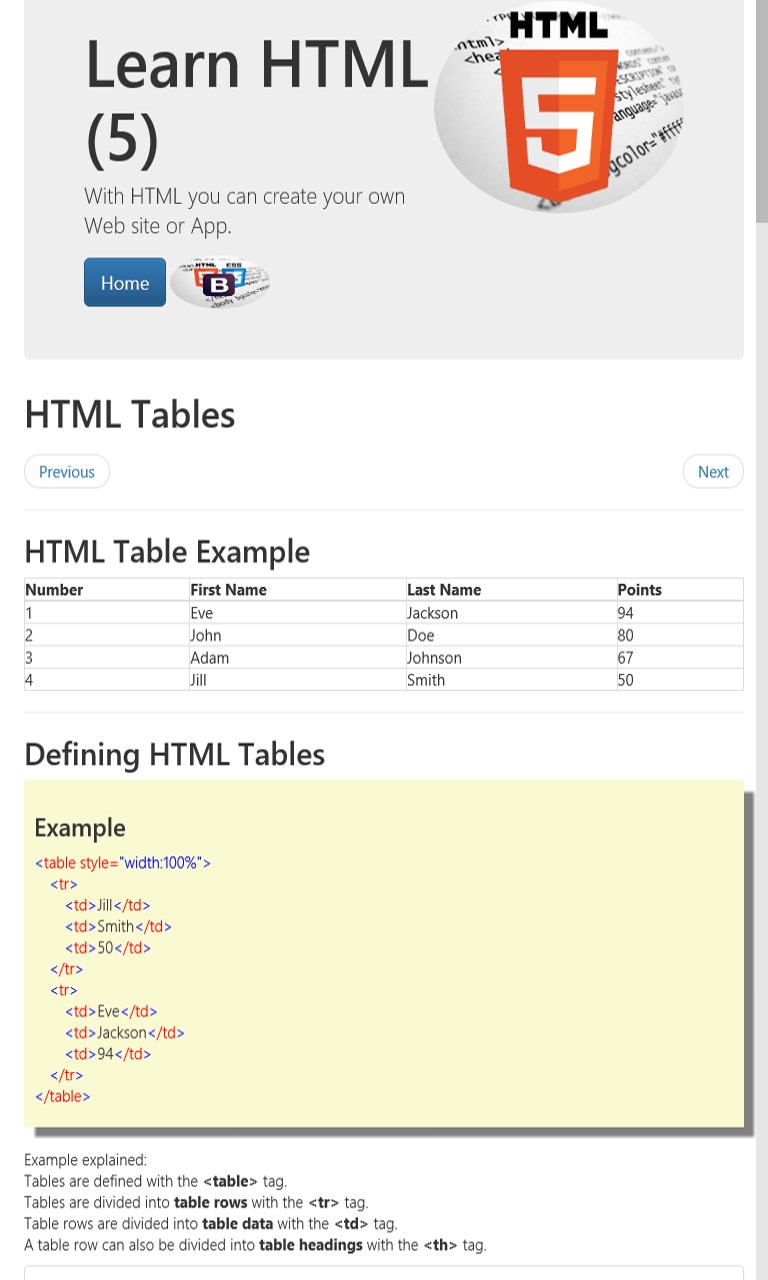Select the points cell 94
This screenshot has width=768, height=1280.
(x=680, y=613)
